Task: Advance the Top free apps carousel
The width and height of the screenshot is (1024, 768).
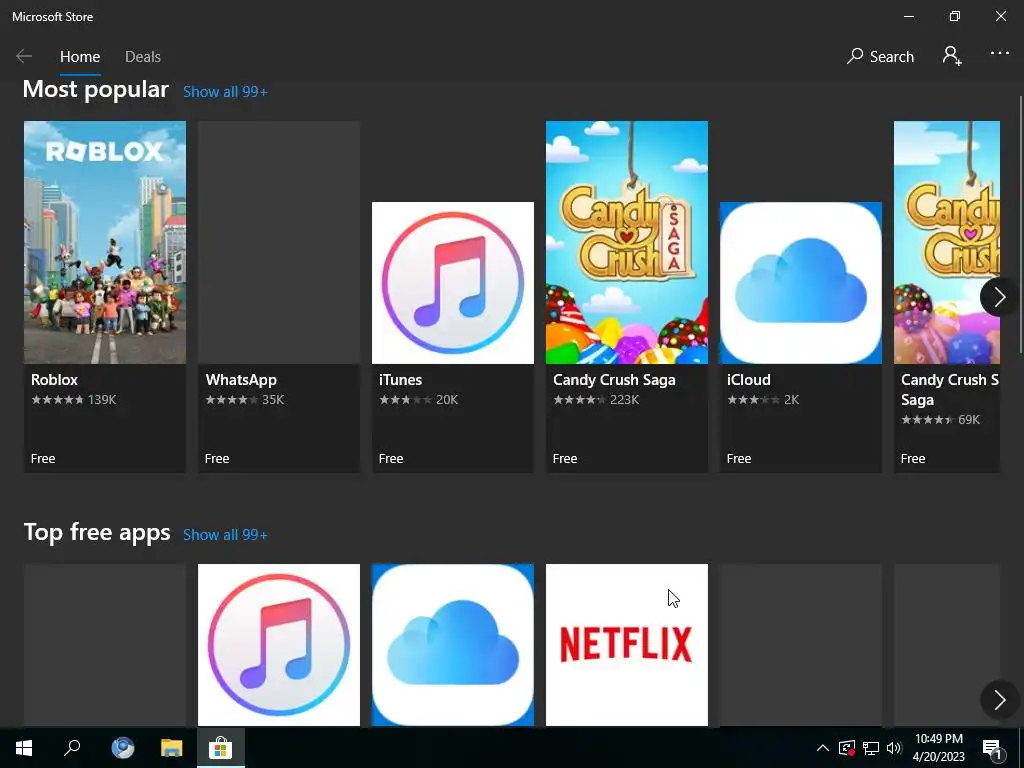Action: (x=1000, y=700)
